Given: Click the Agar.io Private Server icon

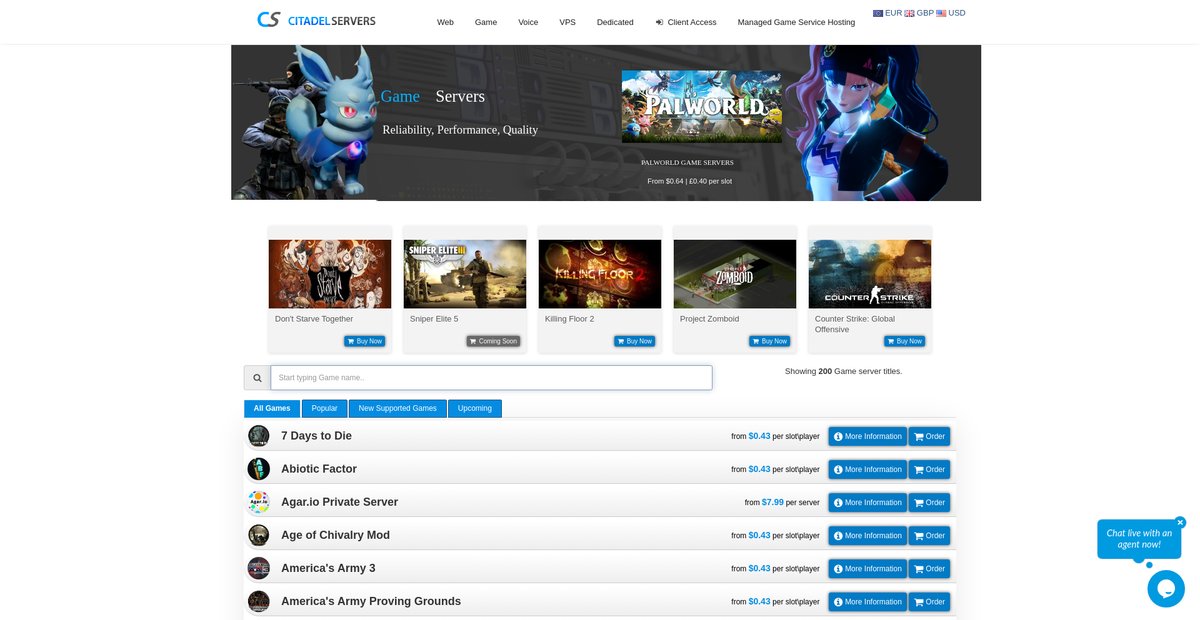Looking at the screenshot, I should [259, 502].
